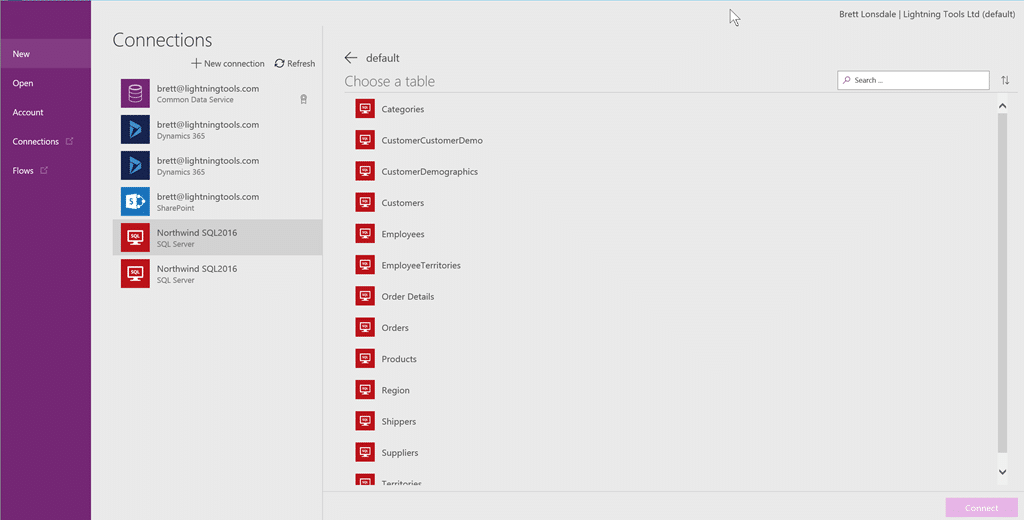Screen dimensions: 1024x520
Task: Click the Products table icon
Action: pos(365,359)
